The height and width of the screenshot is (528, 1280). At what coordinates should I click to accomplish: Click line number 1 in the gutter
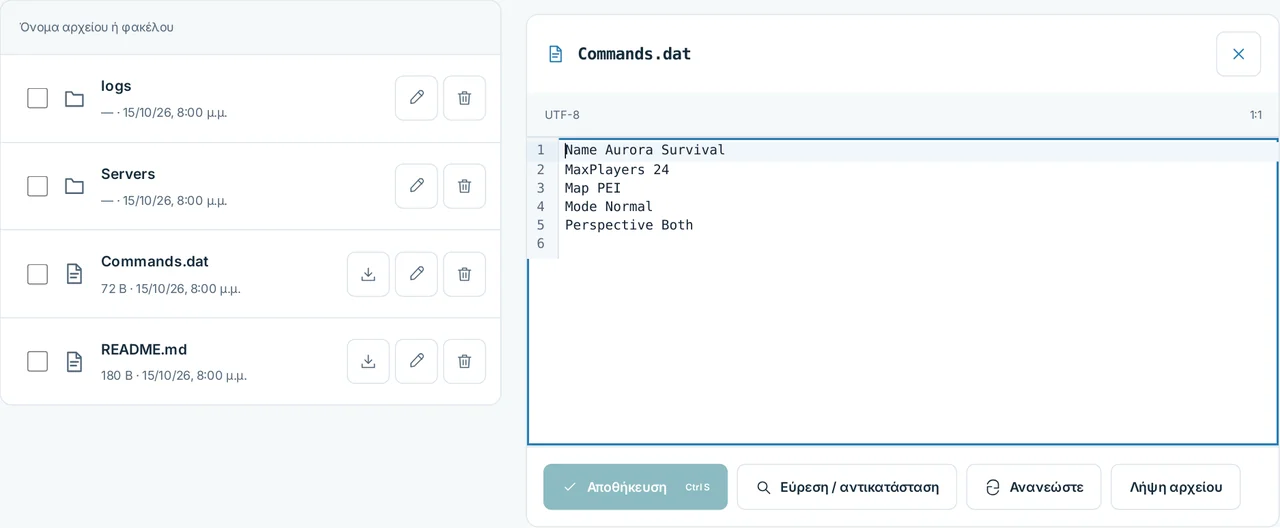pos(540,150)
